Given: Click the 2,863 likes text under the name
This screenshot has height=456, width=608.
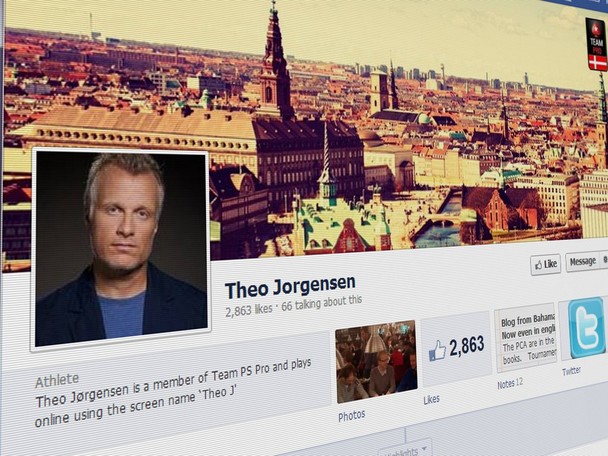Looking at the screenshot, I should (249, 309).
